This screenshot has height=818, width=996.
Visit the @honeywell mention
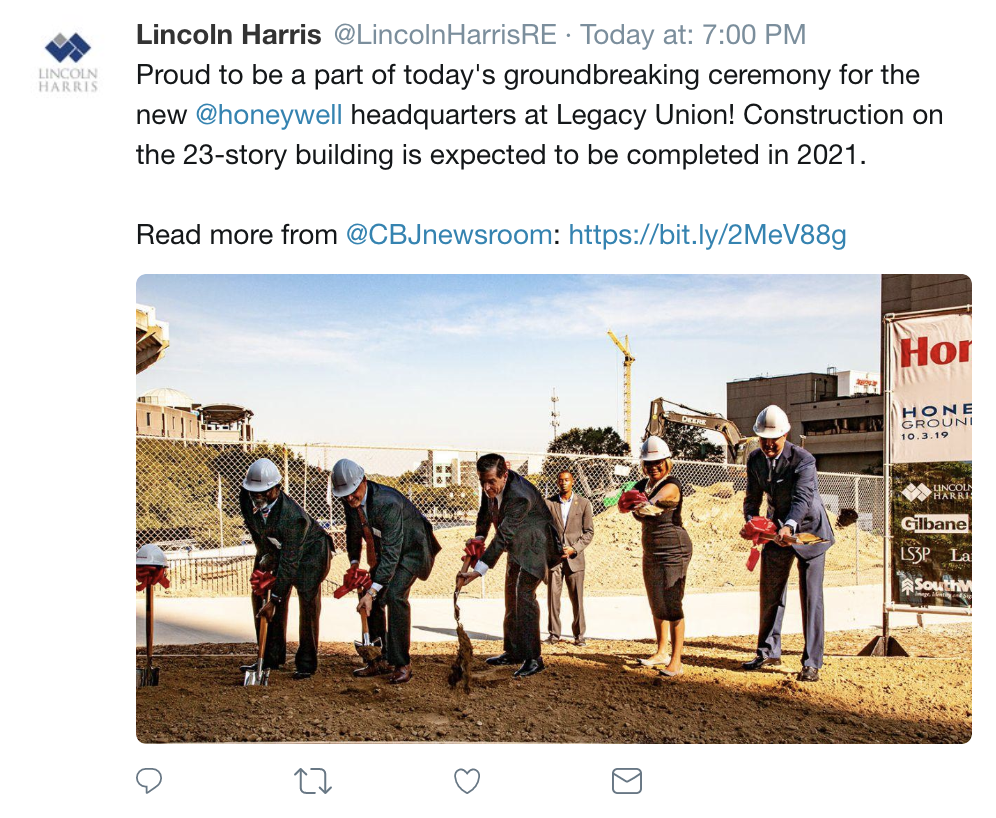pos(268,114)
